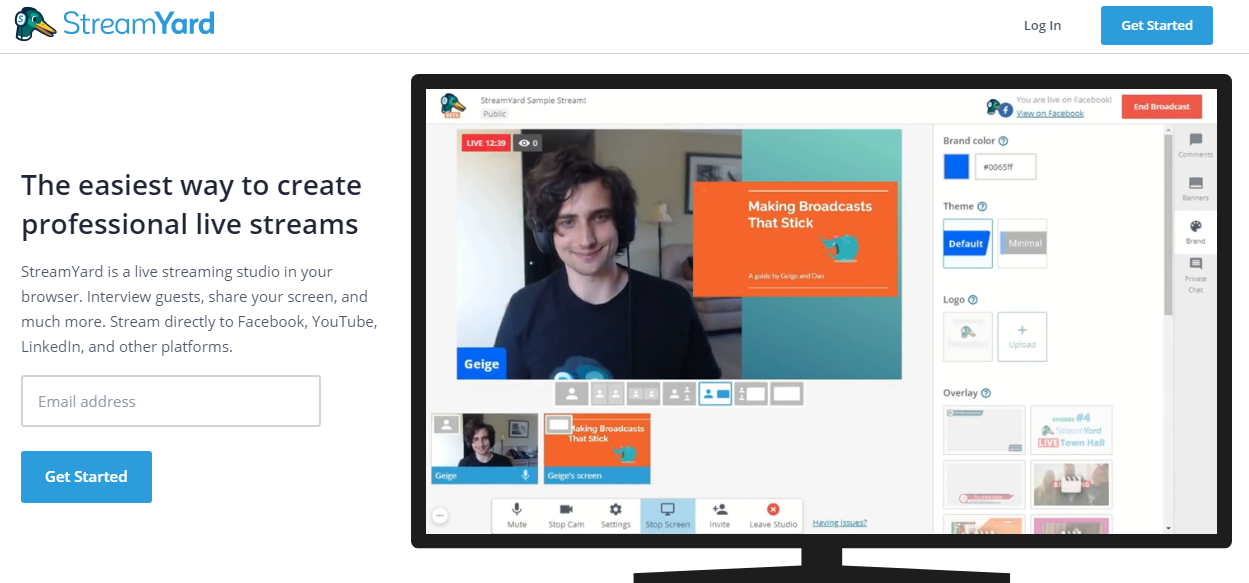
Task: Click the help icon beside Overlay
Action: pos(986,393)
